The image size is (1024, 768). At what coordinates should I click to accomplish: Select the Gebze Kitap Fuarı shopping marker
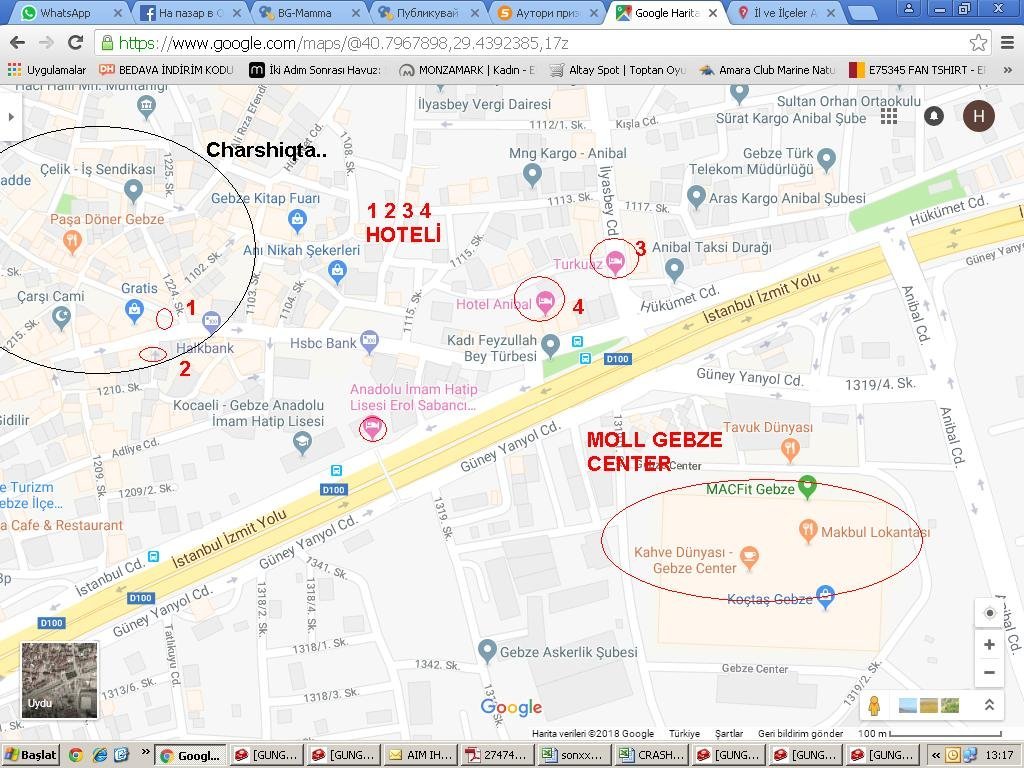[297, 221]
